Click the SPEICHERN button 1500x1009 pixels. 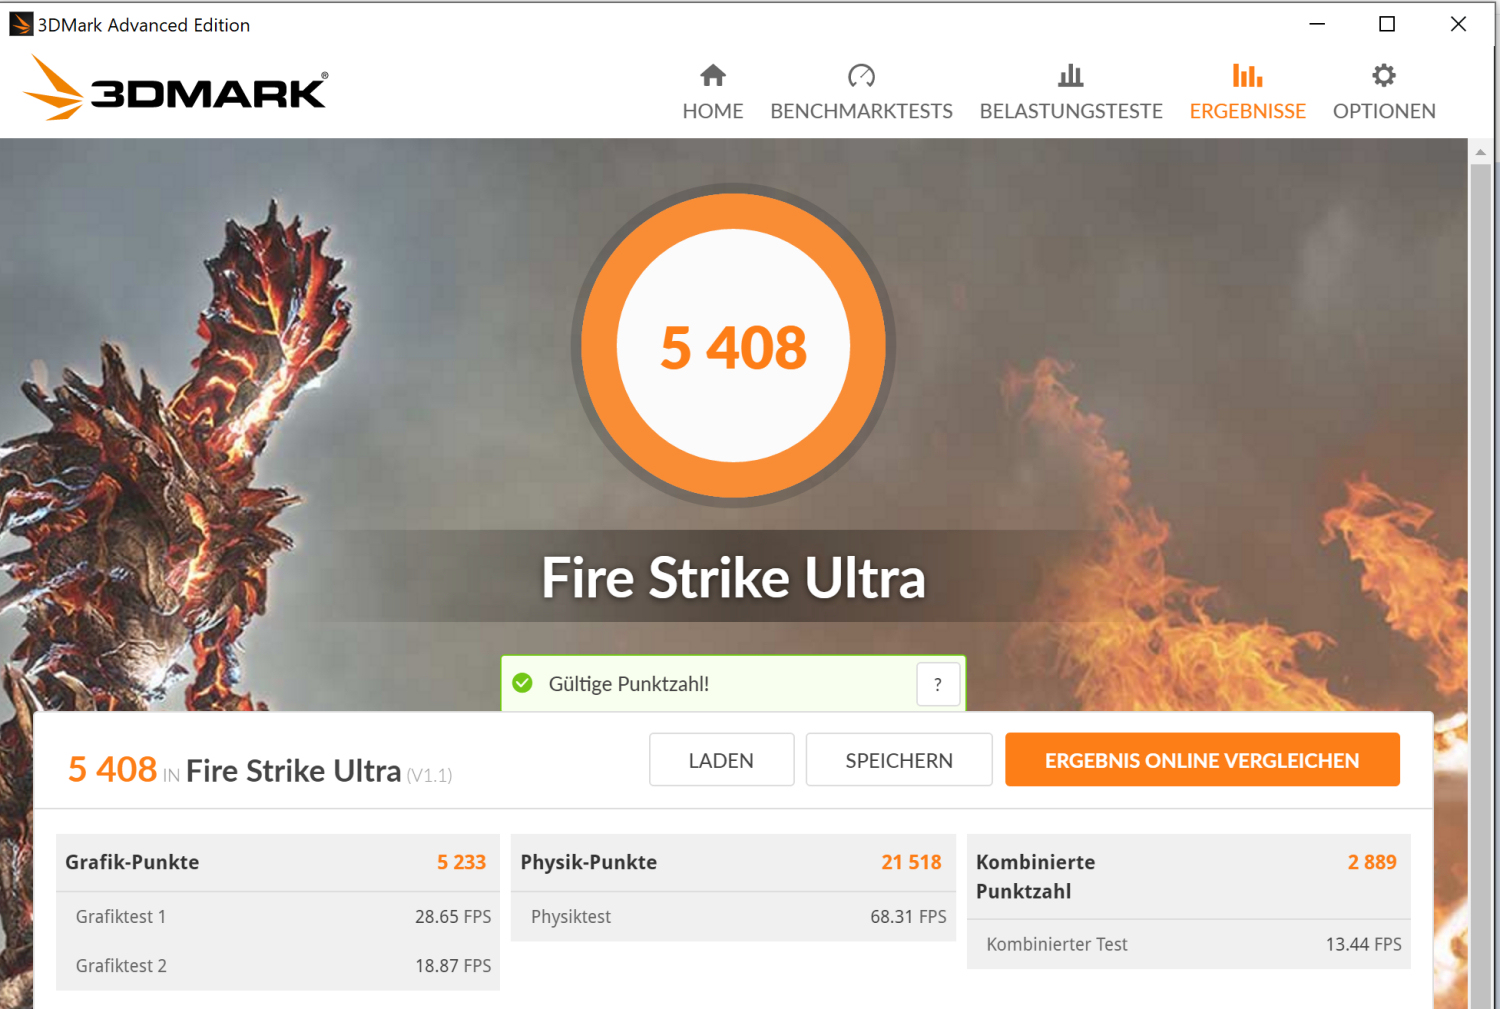click(899, 760)
